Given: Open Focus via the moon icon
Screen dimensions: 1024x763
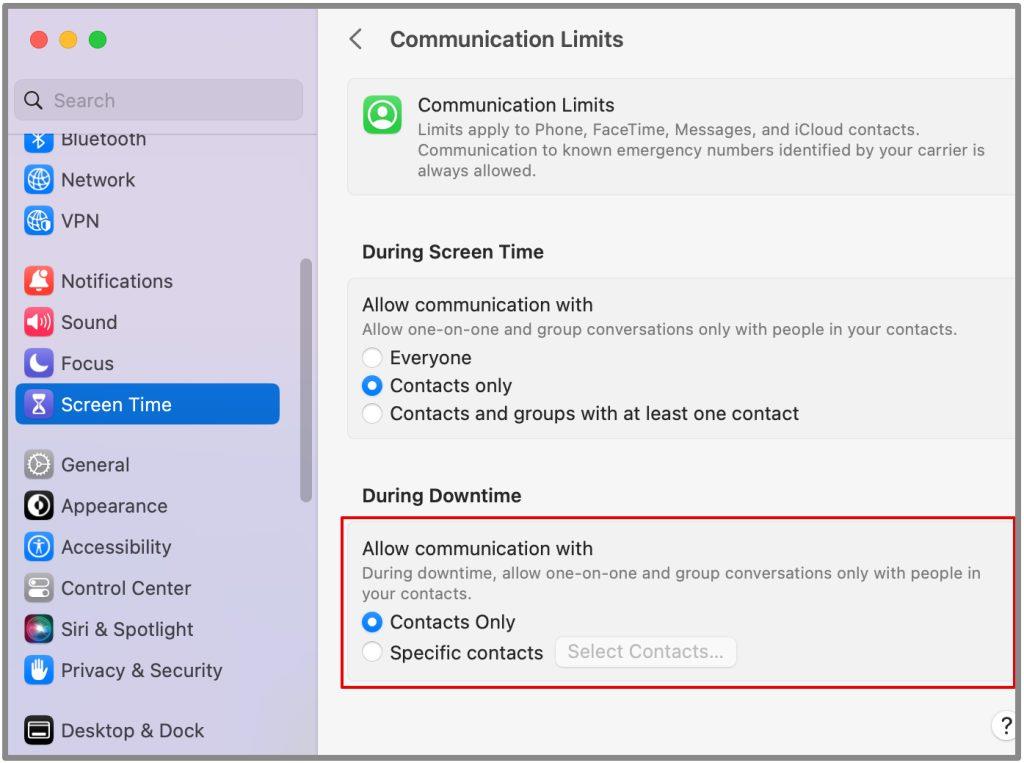Looking at the screenshot, I should point(39,363).
